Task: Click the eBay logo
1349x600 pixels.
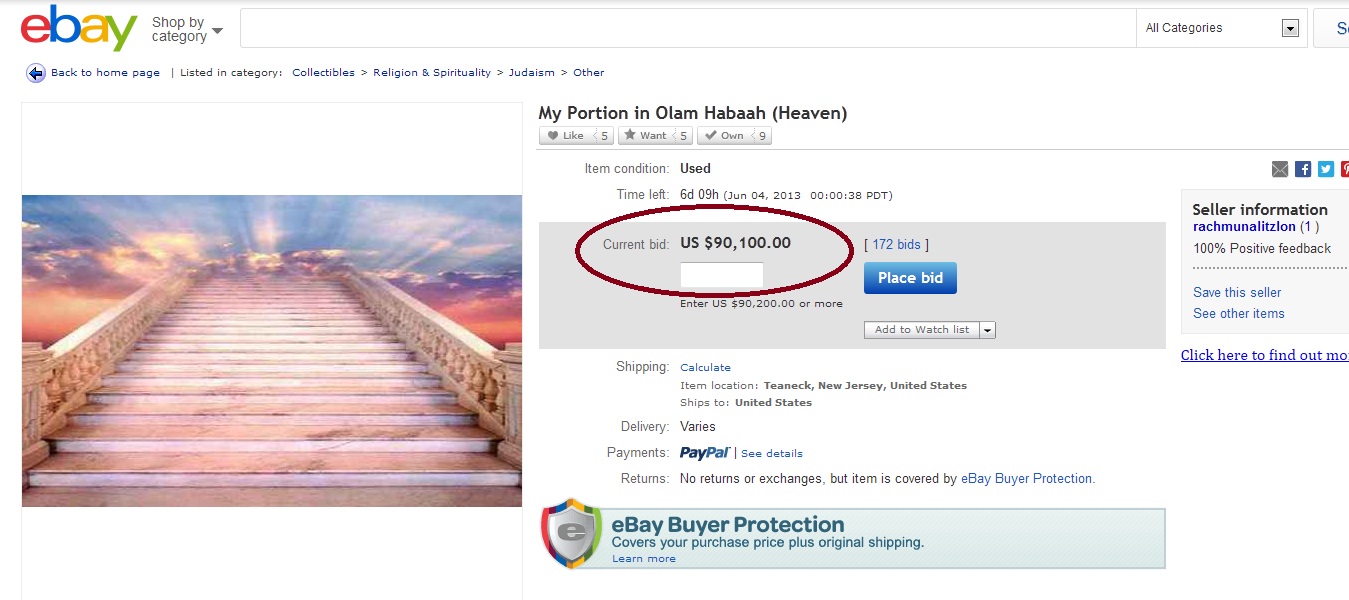Action: tap(78, 28)
